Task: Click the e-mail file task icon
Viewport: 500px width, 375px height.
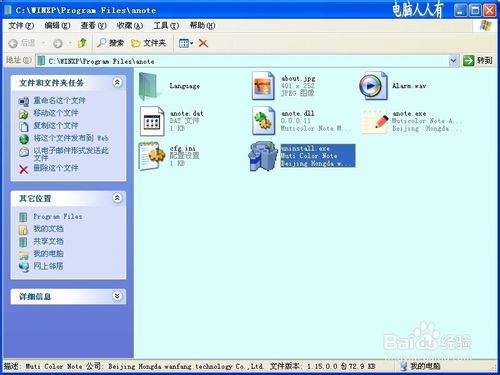Action: pyautogui.click(x=23, y=152)
